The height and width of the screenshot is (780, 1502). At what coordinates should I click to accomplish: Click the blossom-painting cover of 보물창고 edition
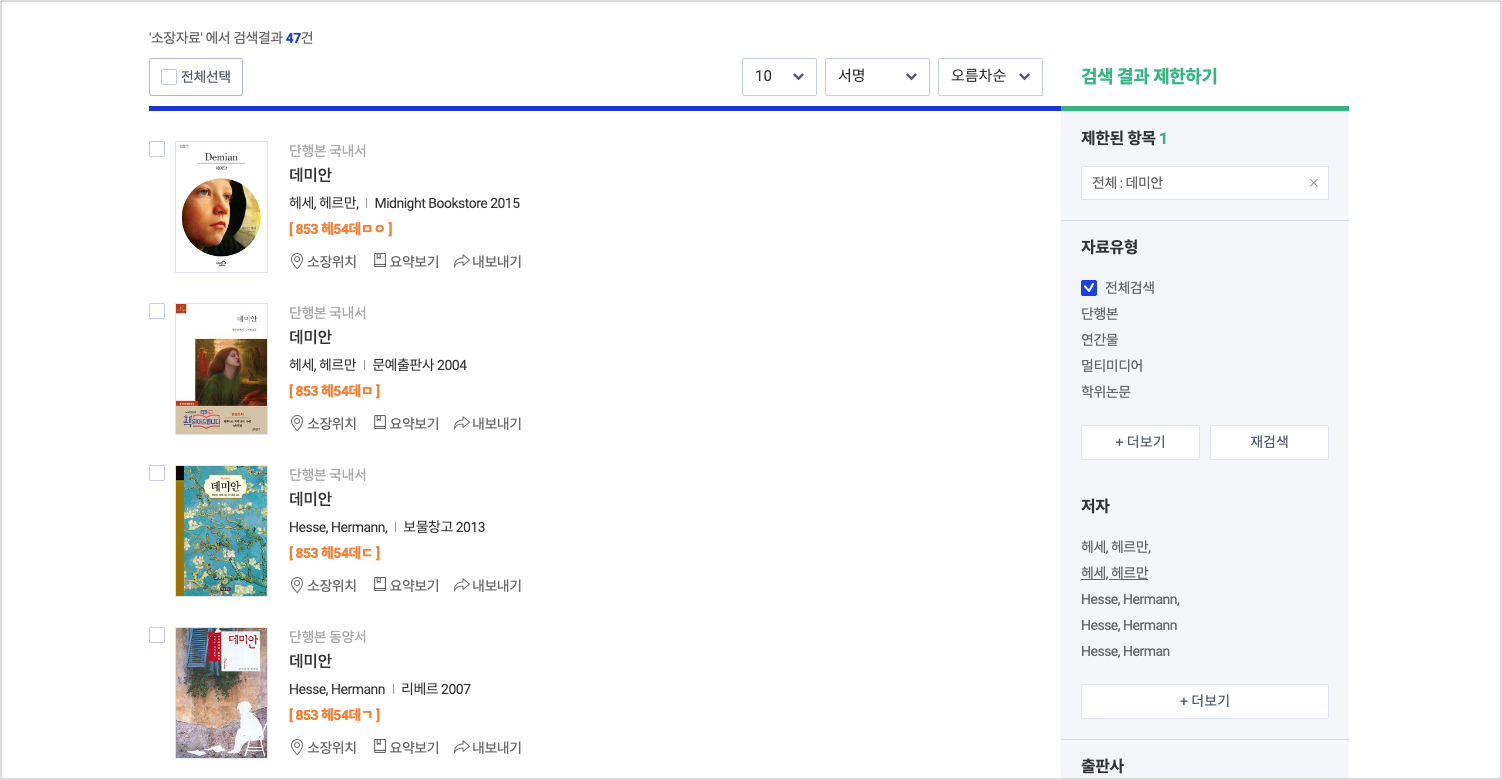point(221,531)
